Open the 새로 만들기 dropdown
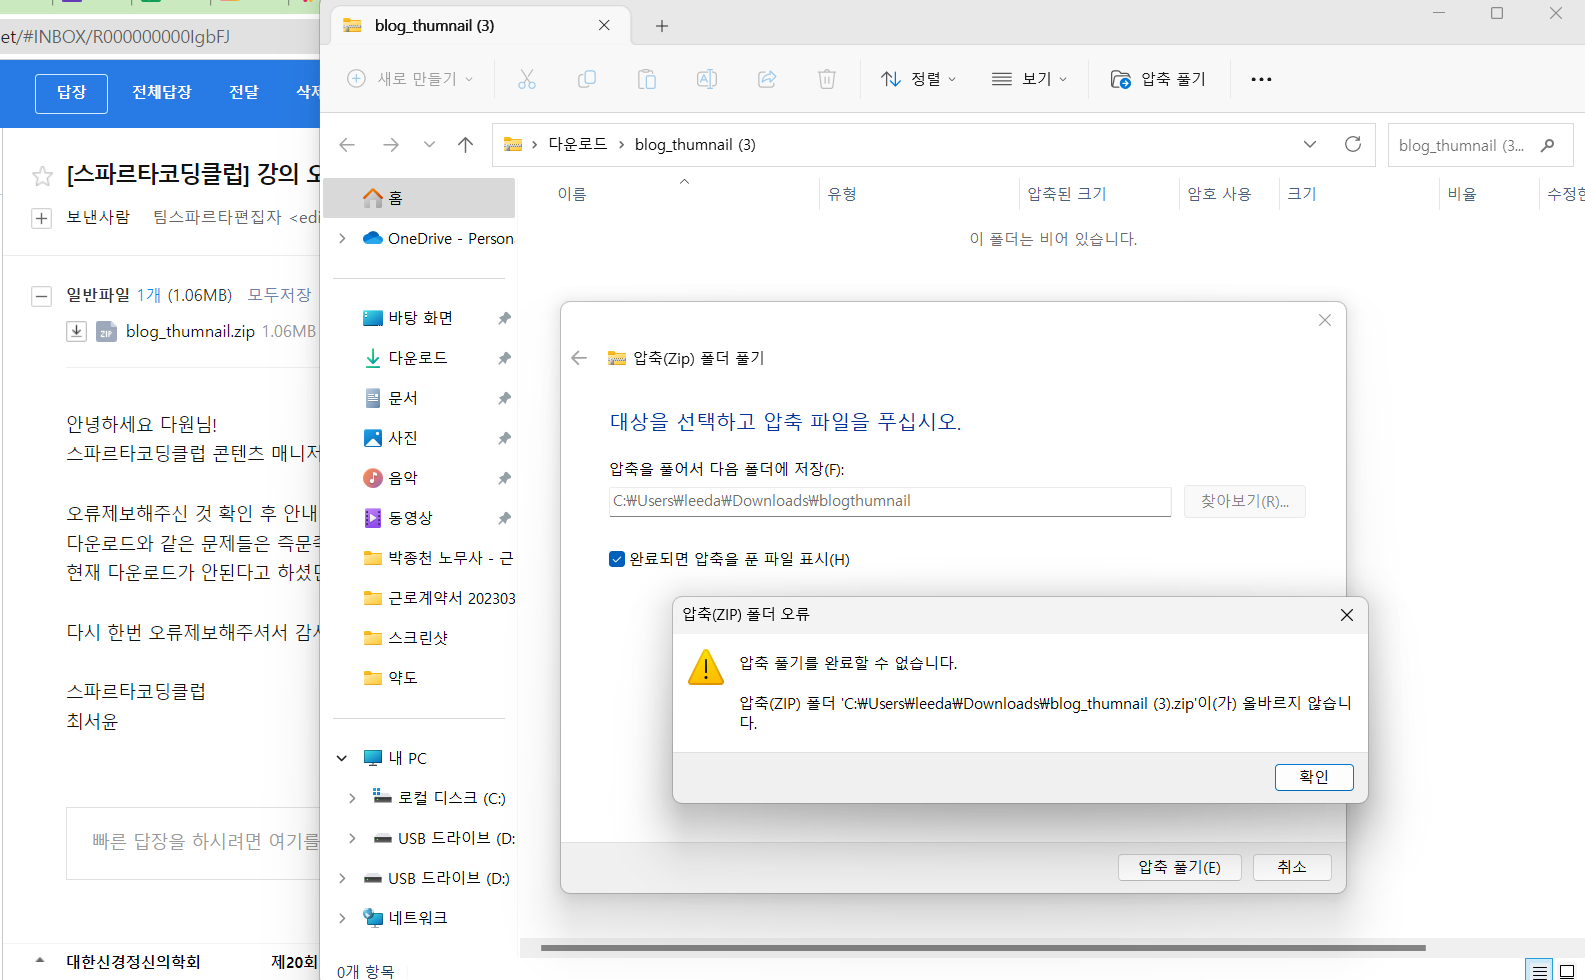 point(410,79)
